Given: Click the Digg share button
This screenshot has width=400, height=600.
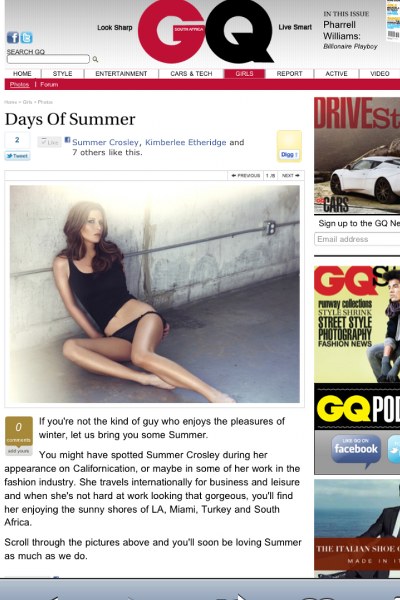Looking at the screenshot, I should (289, 154).
